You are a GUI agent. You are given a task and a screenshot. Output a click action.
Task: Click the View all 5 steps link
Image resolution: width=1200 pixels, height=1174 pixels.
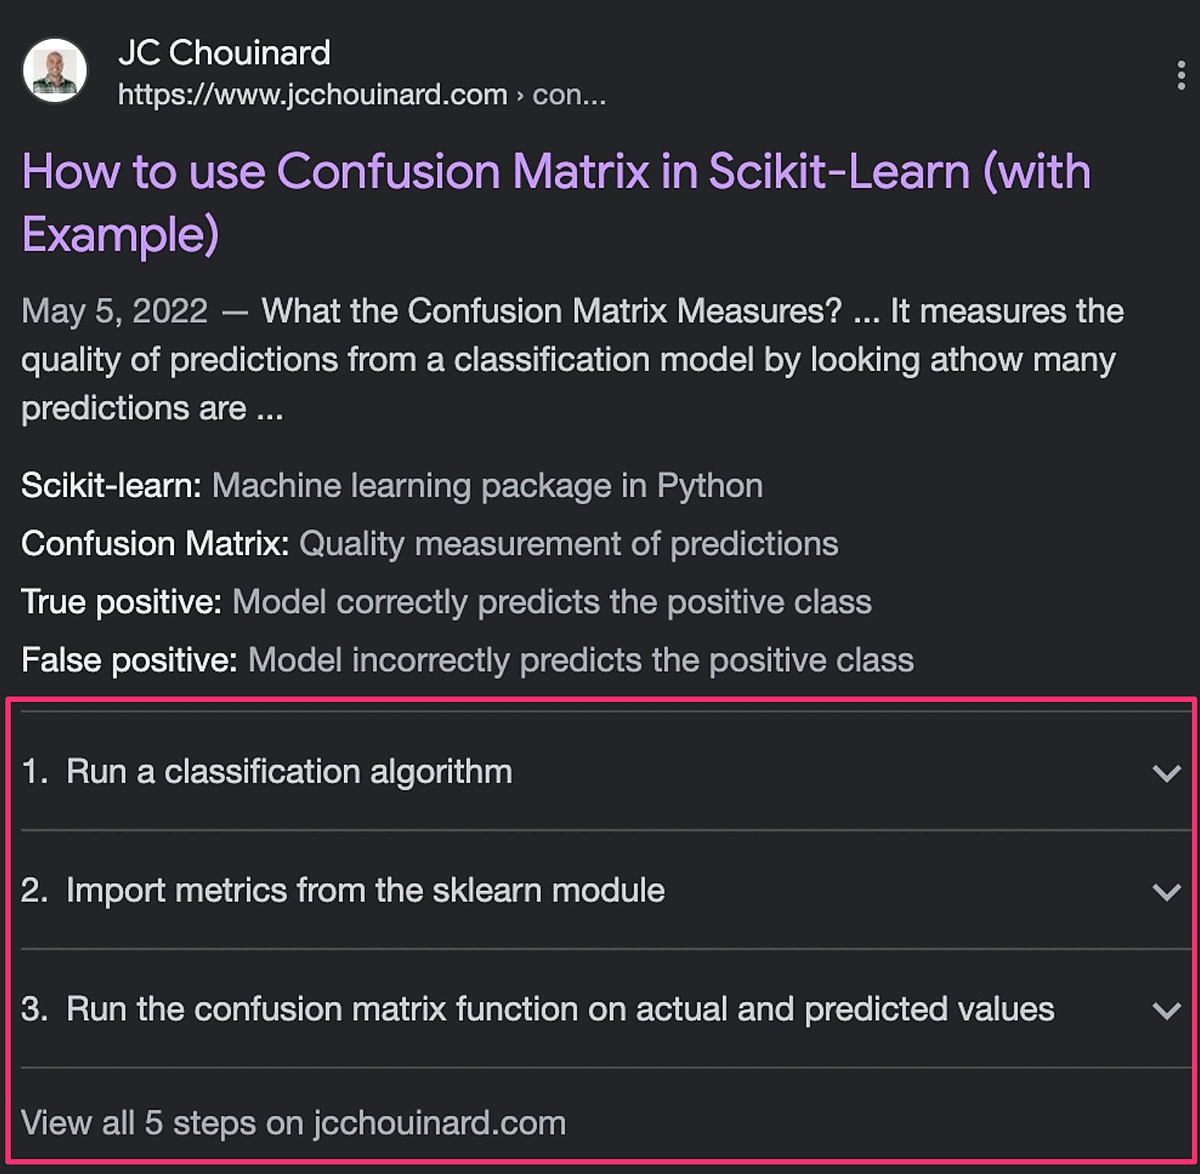pyautogui.click(x=293, y=1123)
